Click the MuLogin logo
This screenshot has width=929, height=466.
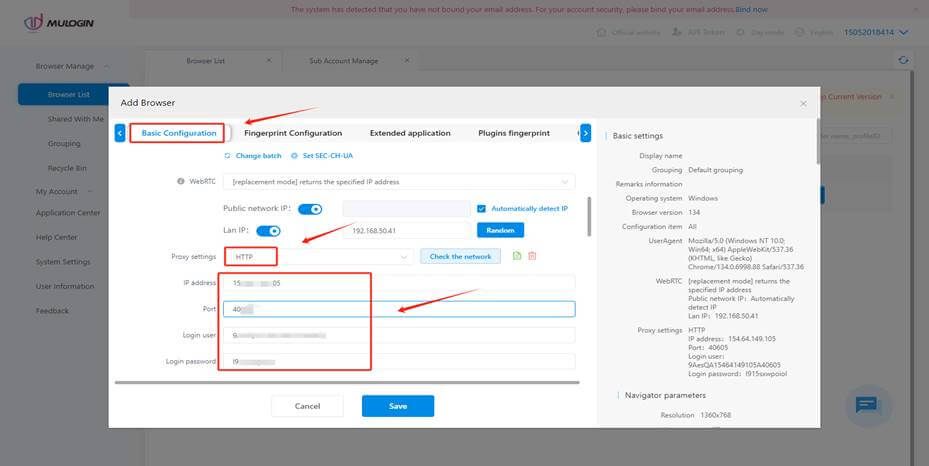click(x=59, y=23)
